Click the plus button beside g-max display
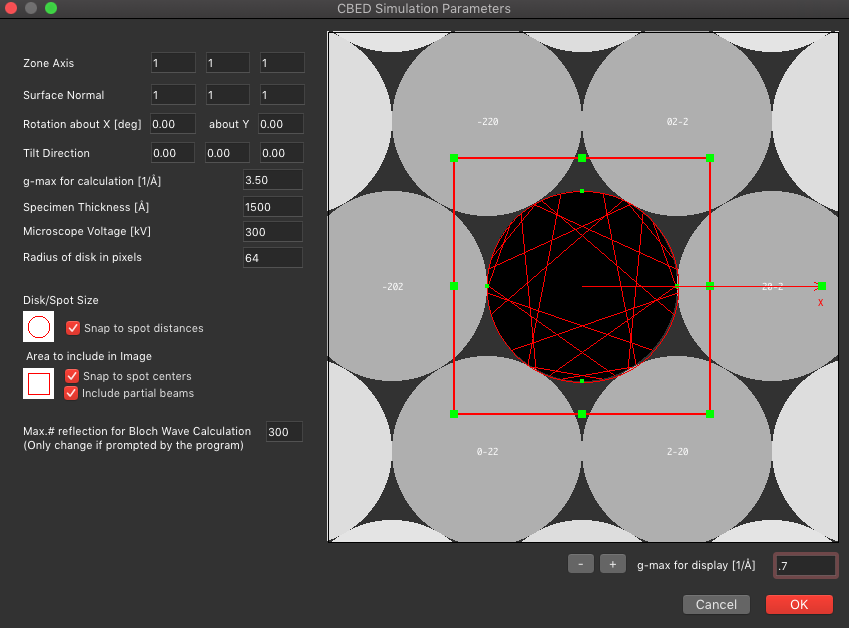849x628 pixels. [612, 564]
